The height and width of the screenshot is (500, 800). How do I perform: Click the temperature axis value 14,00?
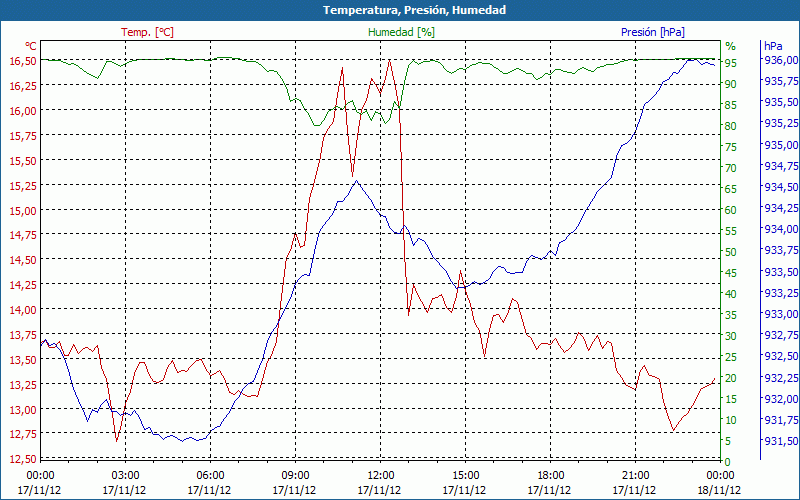tap(23, 310)
